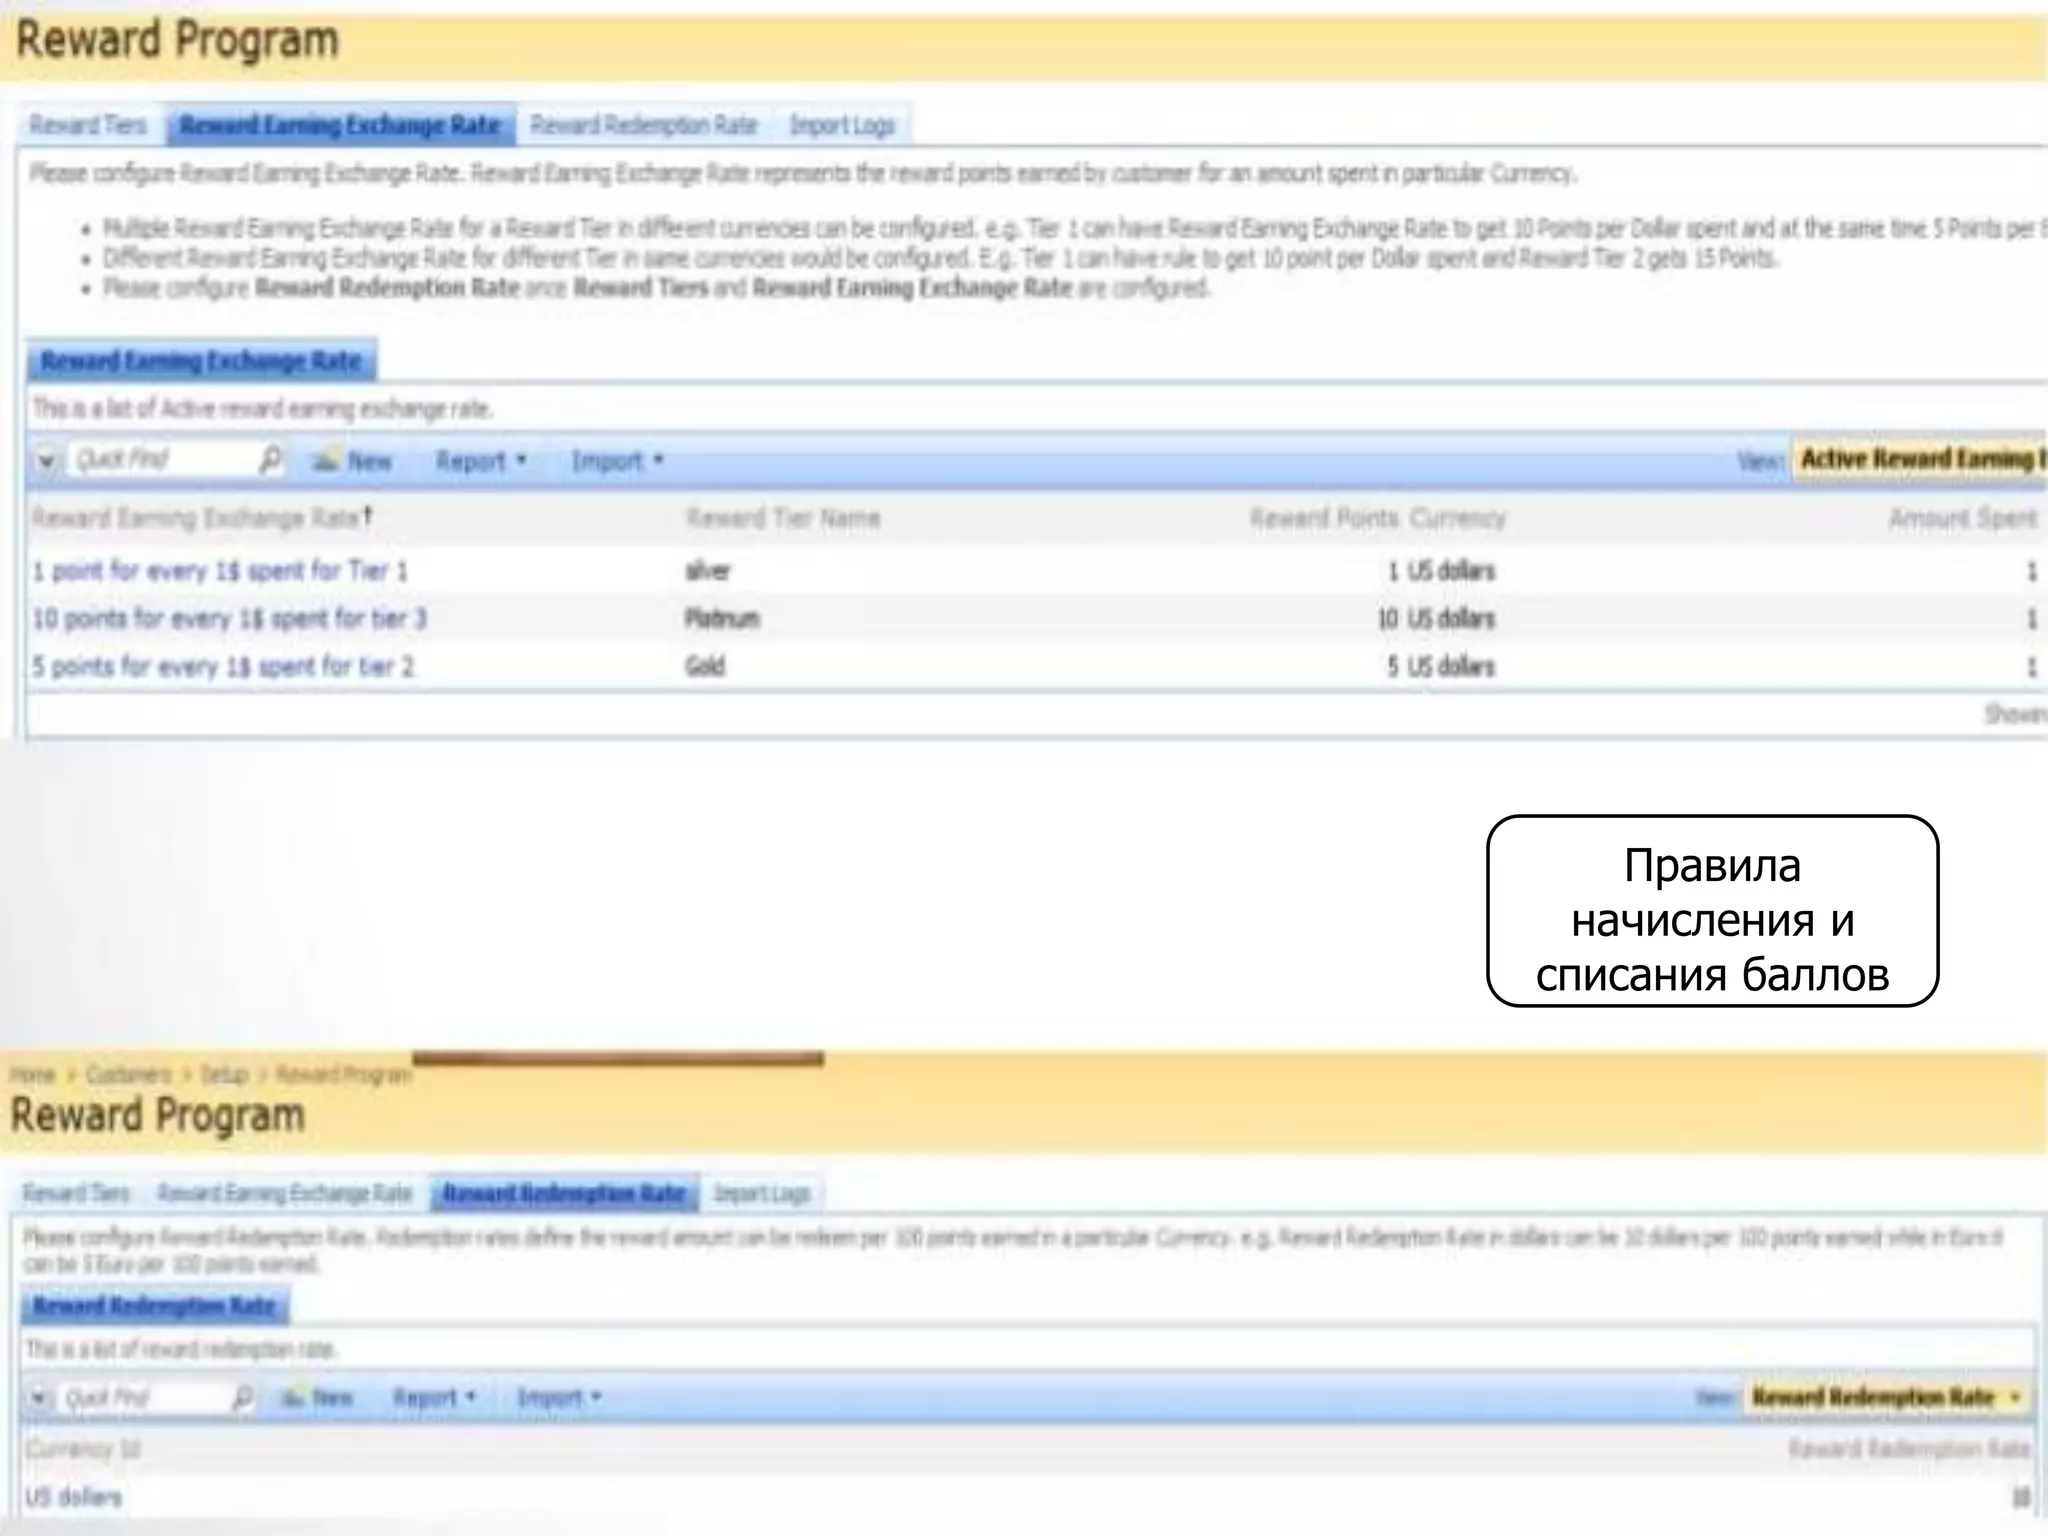
Task: Open the US dollars redemption rate row
Action: click(74, 1497)
